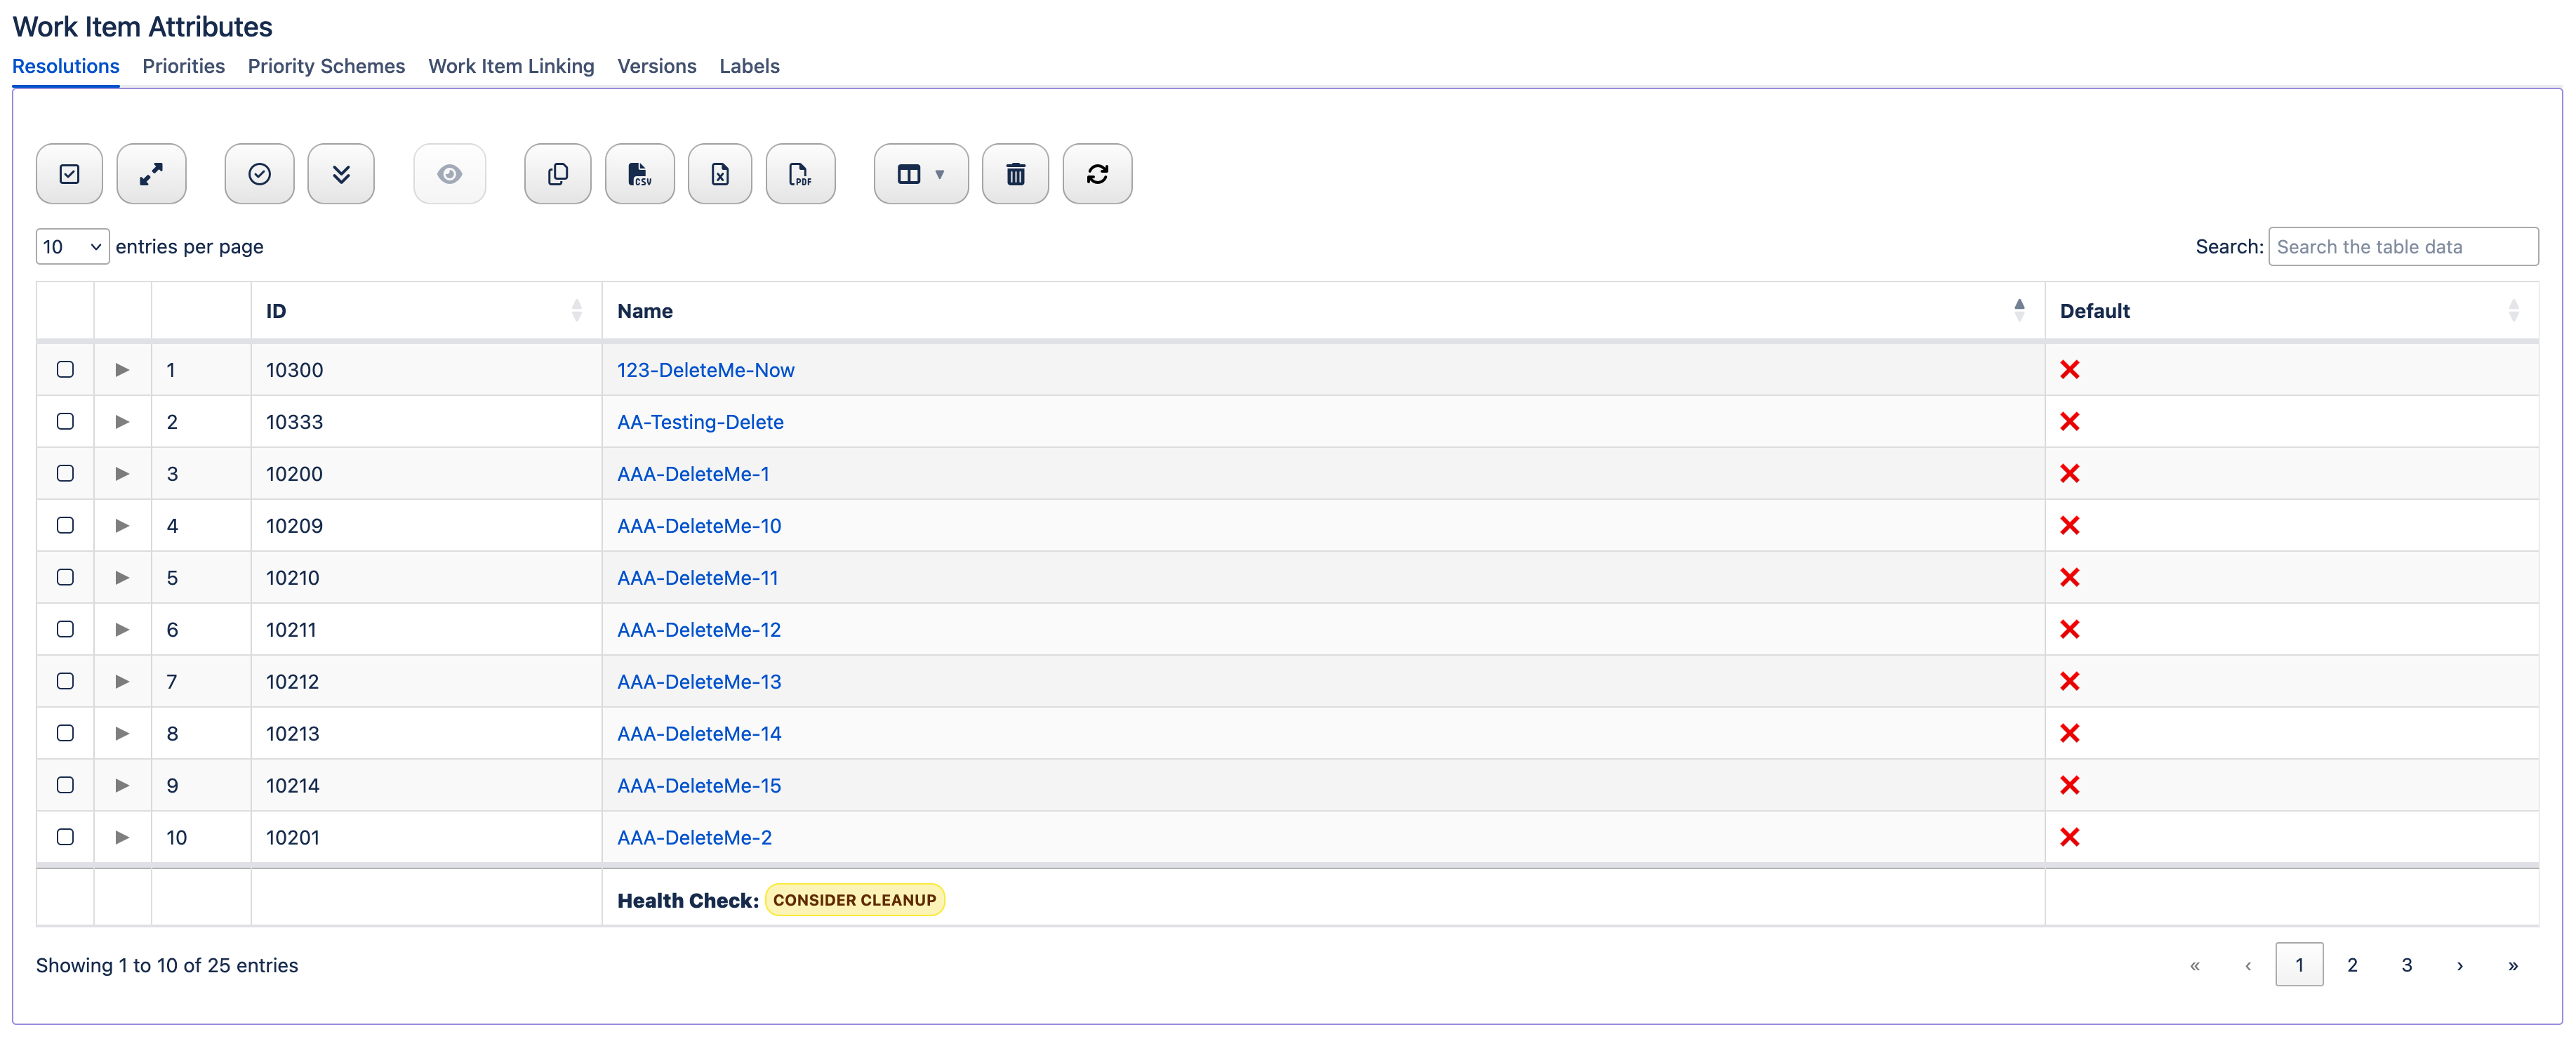This screenshot has height=1039, width=2576.
Task: Open the Work Item Linking tab
Action: pos(511,66)
